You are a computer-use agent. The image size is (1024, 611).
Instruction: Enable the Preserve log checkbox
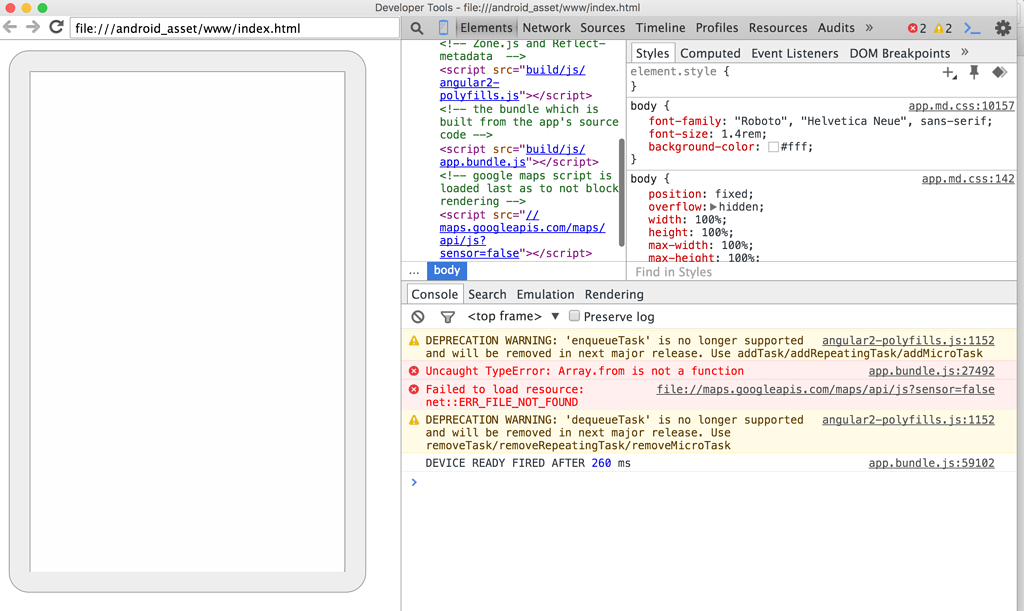pyautogui.click(x=573, y=316)
